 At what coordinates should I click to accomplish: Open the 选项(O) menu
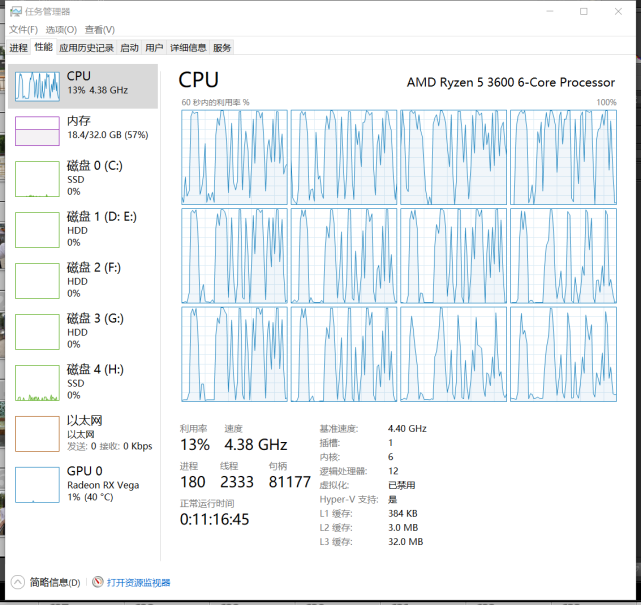(61, 29)
